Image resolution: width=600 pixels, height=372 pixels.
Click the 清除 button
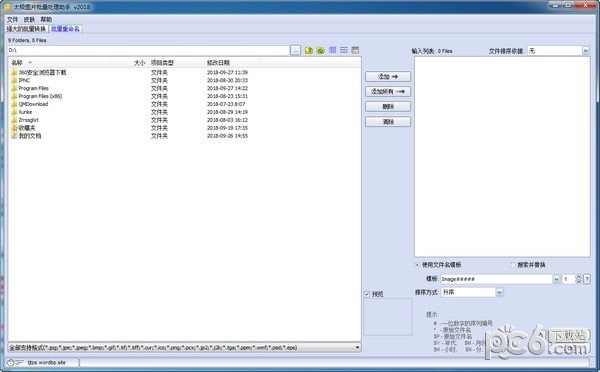tap(388, 122)
